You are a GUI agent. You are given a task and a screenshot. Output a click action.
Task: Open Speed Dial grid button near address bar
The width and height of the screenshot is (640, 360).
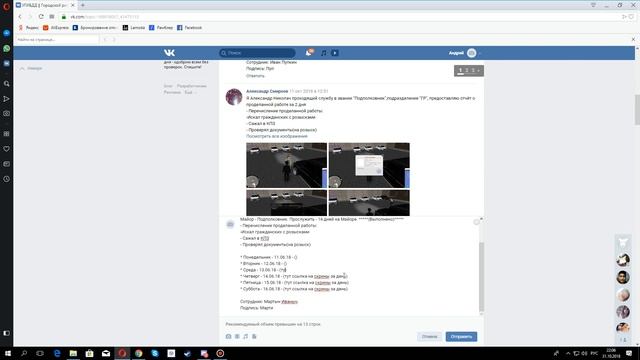(x=52, y=17)
